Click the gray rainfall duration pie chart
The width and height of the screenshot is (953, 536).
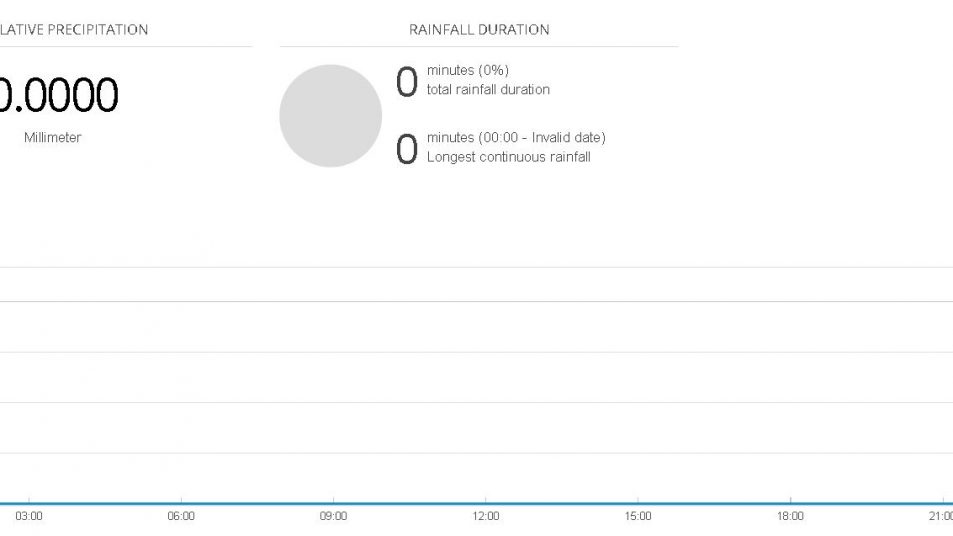pyautogui.click(x=330, y=116)
